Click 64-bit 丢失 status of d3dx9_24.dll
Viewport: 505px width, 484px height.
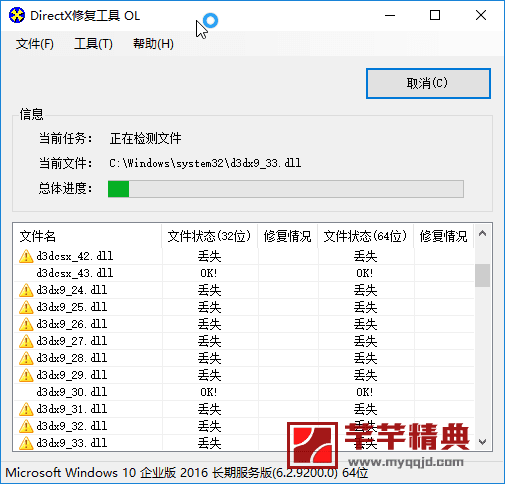click(365, 290)
